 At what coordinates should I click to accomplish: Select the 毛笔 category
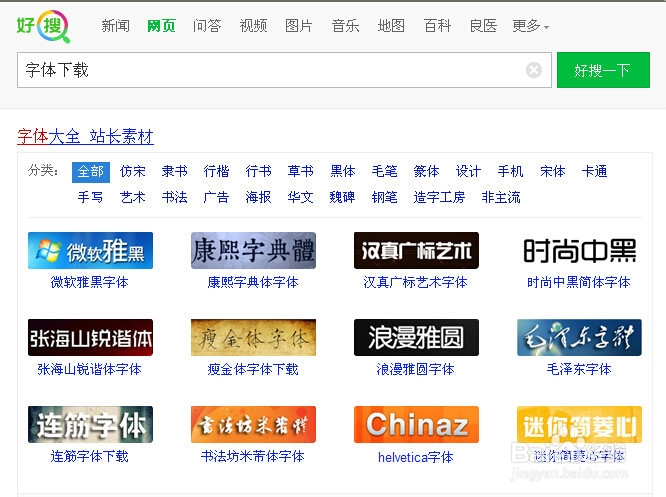tap(384, 172)
